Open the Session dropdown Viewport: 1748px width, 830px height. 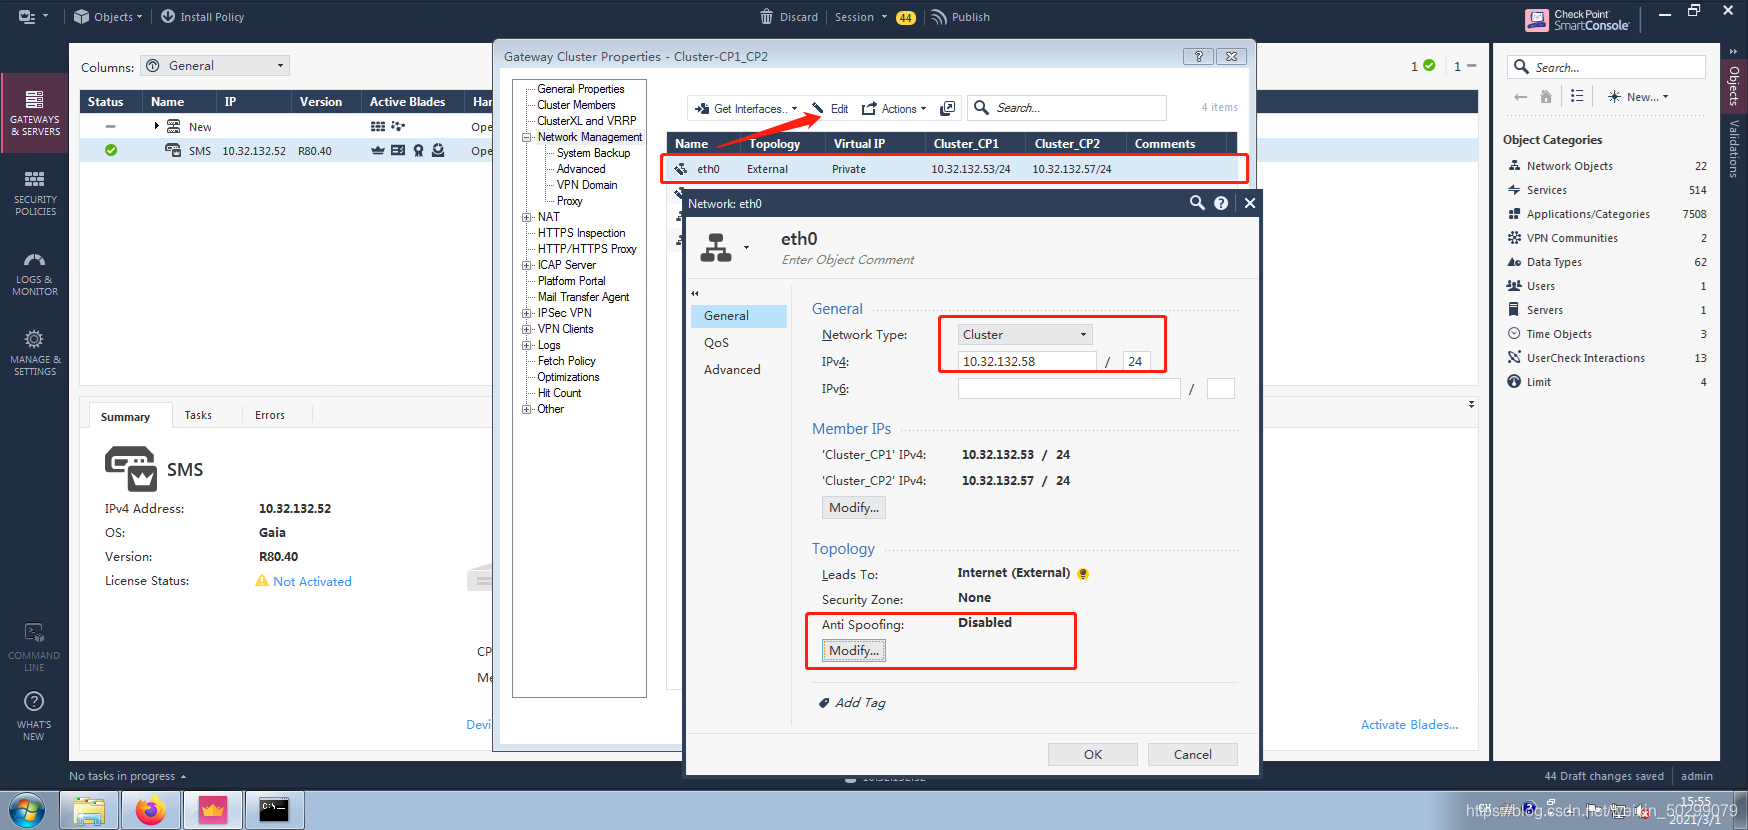(861, 17)
